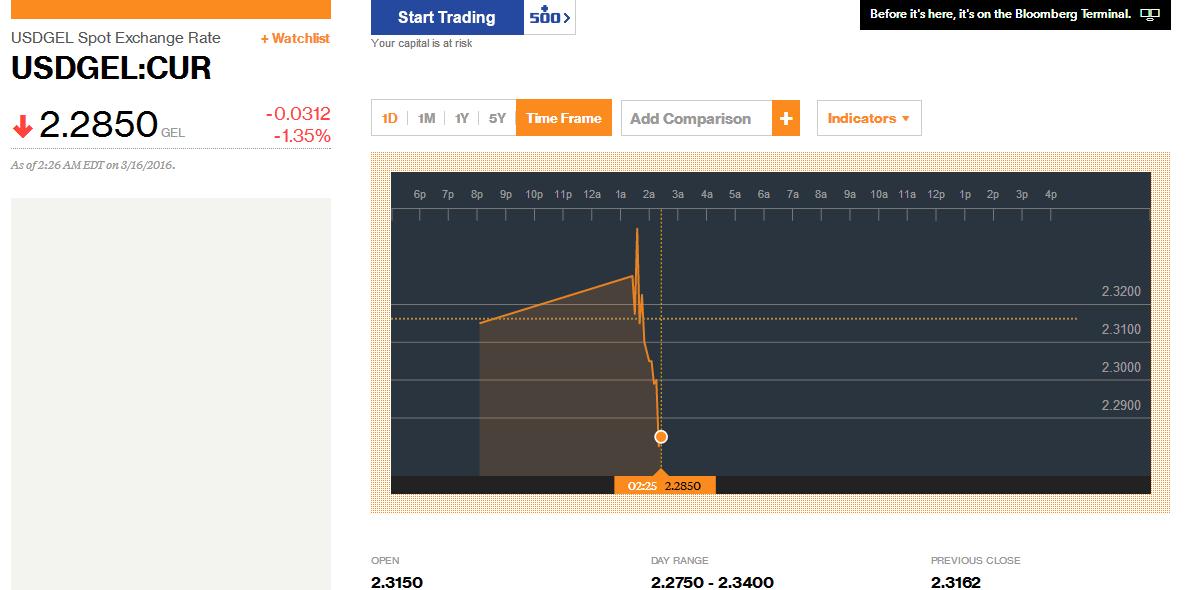Click the 02:25 2.2850 chart tooltip label
Image resolution: width=1185 pixels, height=590 pixels.
pyautogui.click(x=664, y=486)
